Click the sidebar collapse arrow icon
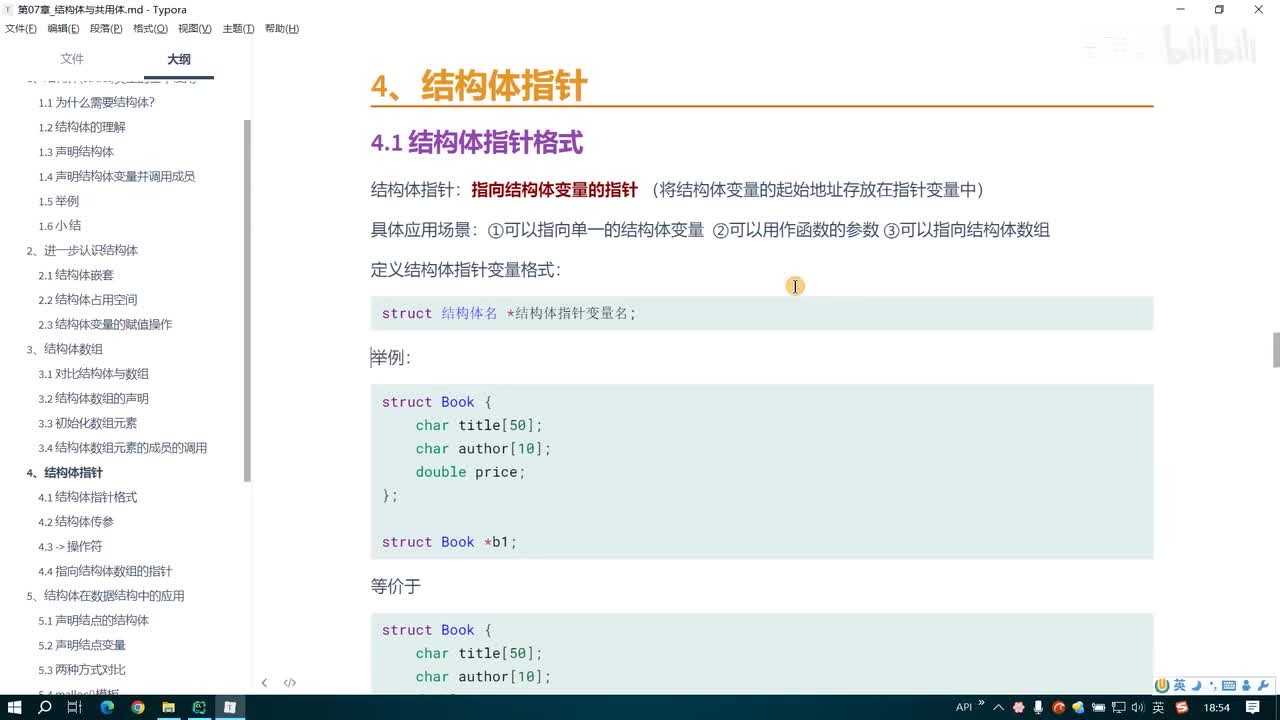1280x720 pixels. [x=264, y=683]
